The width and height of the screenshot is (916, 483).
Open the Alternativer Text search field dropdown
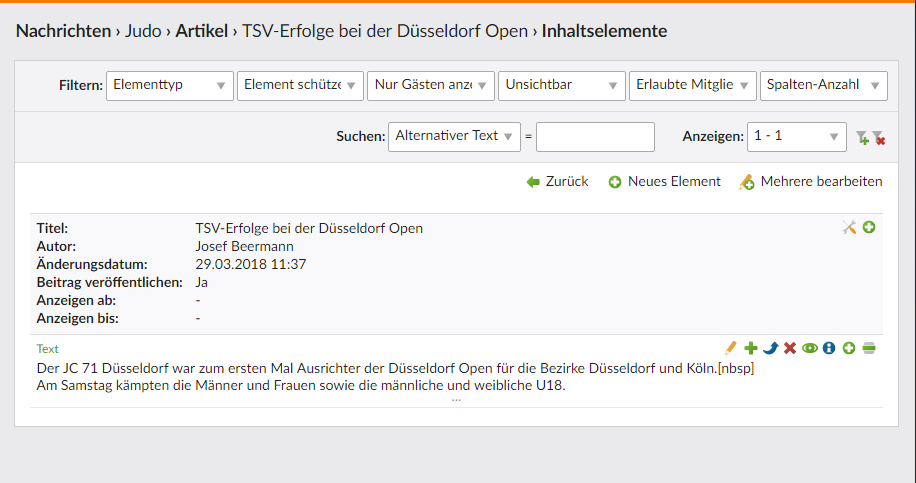[454, 137]
